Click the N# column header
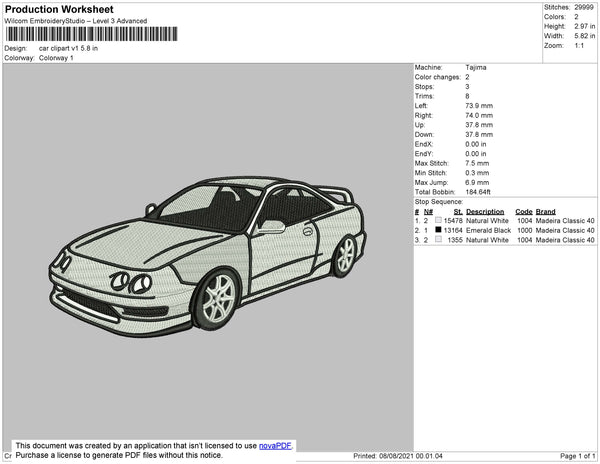 428,212
